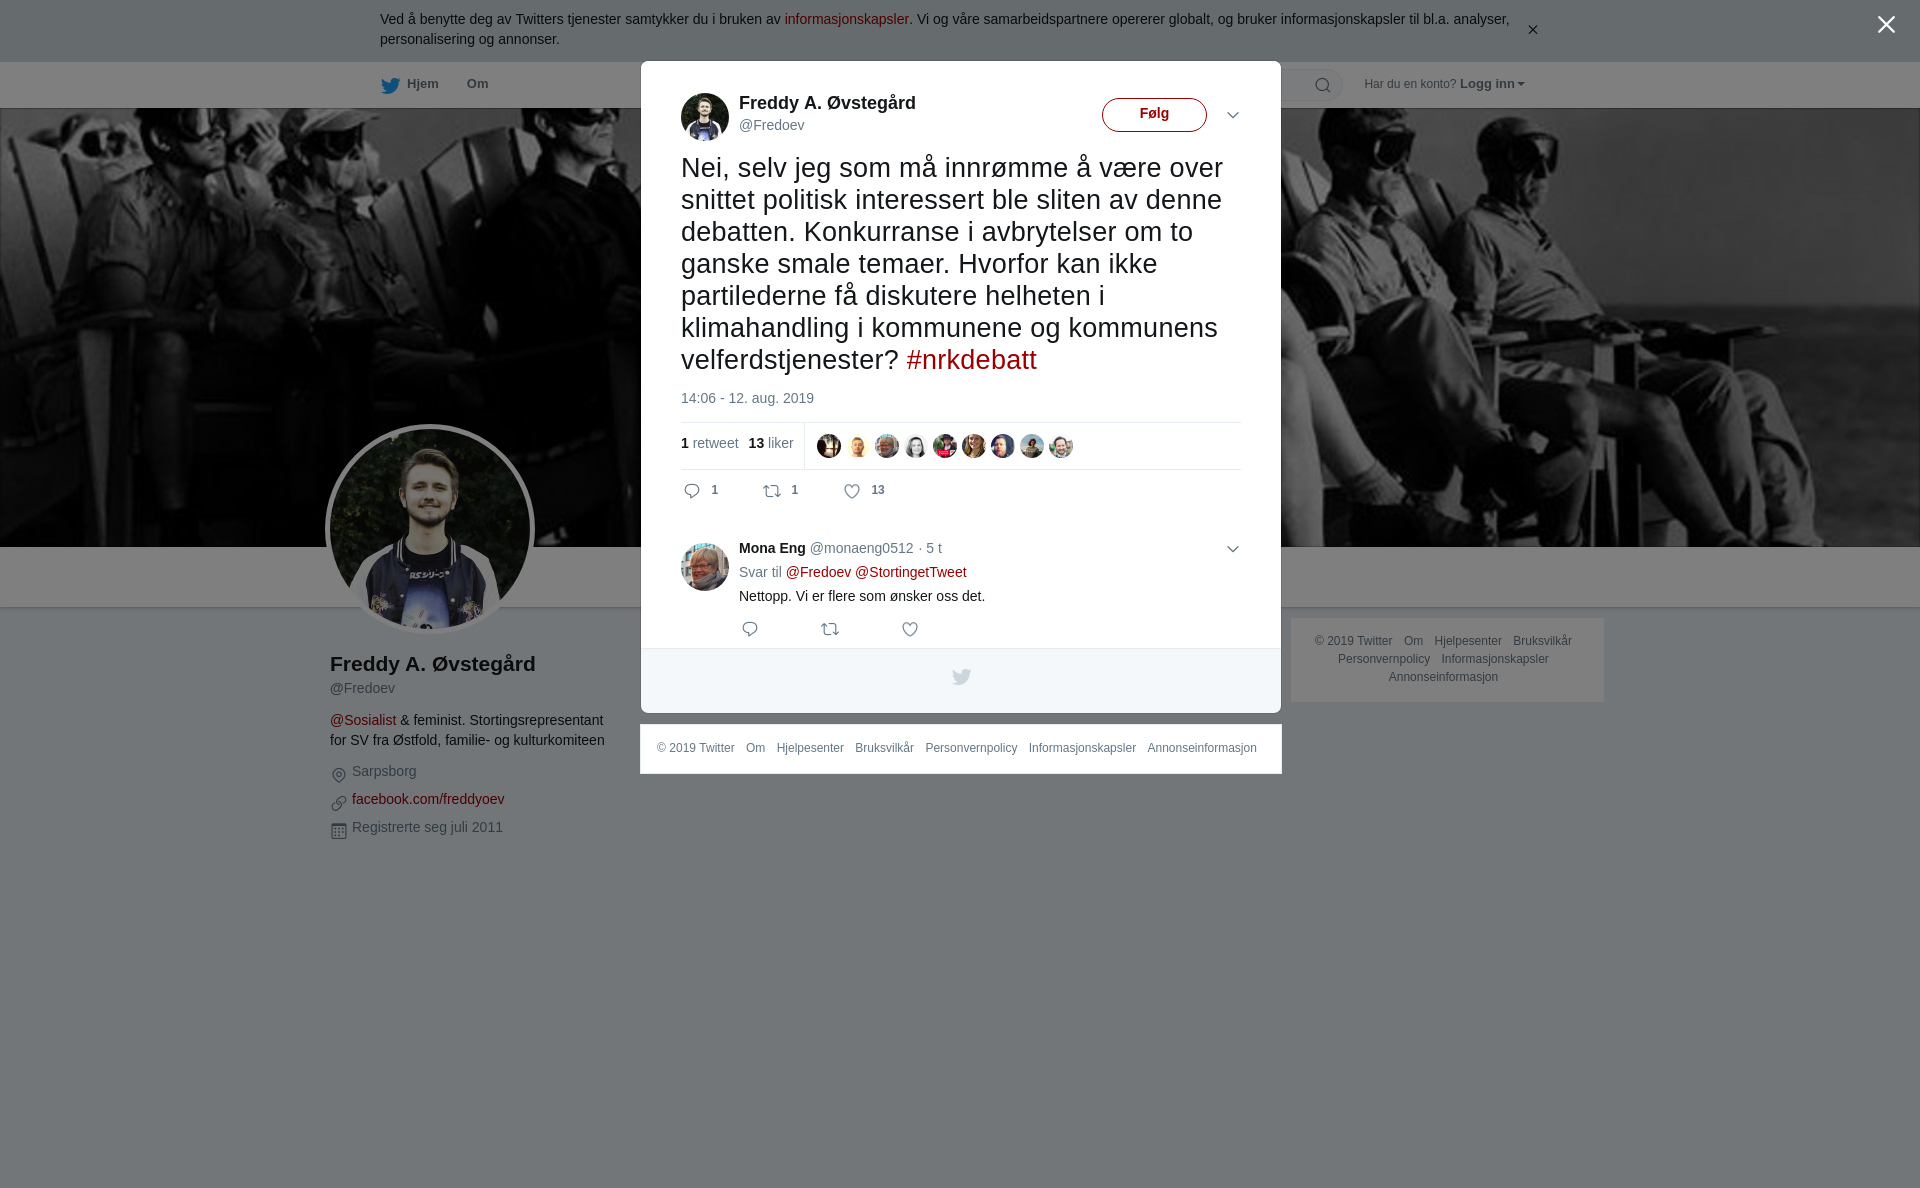Like Mona Eng's reply with the heart
Image resolution: width=1920 pixels, height=1188 pixels.
point(910,629)
